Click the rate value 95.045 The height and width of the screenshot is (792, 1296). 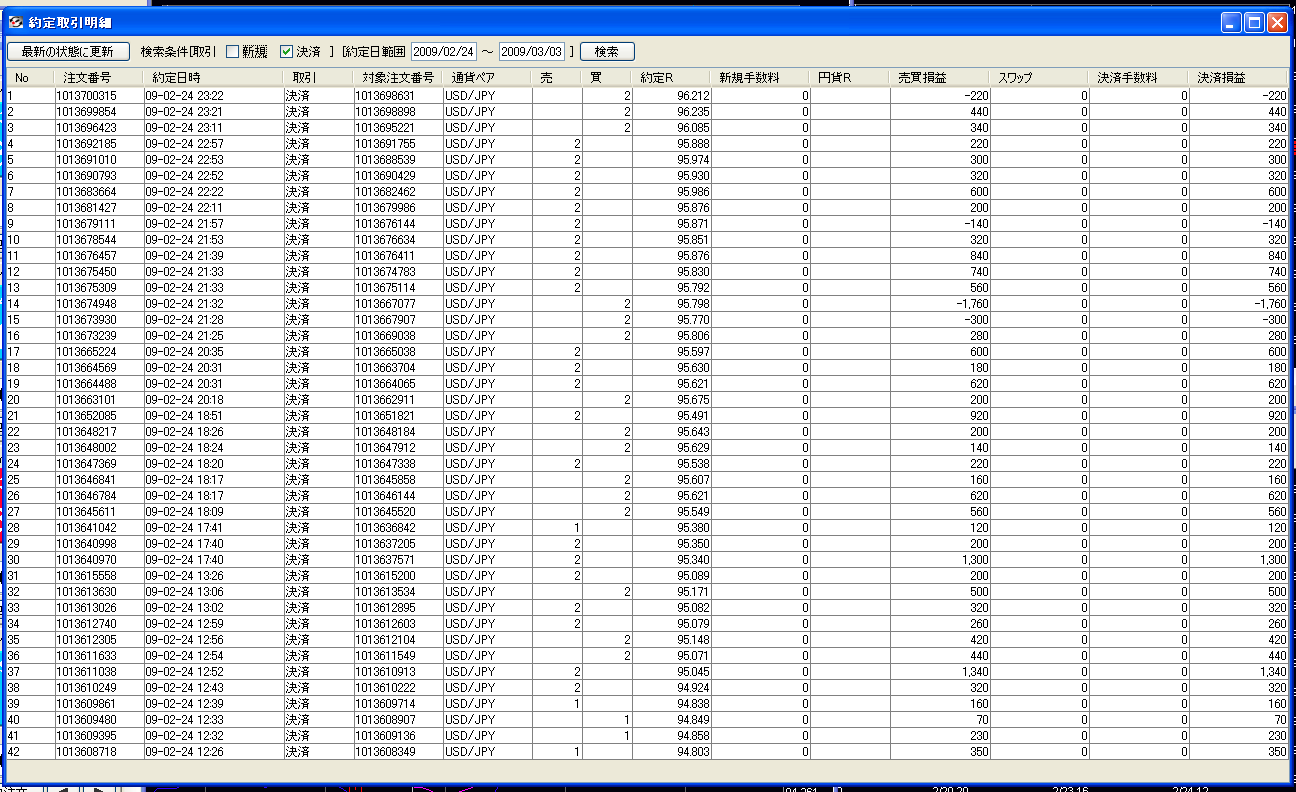click(693, 672)
